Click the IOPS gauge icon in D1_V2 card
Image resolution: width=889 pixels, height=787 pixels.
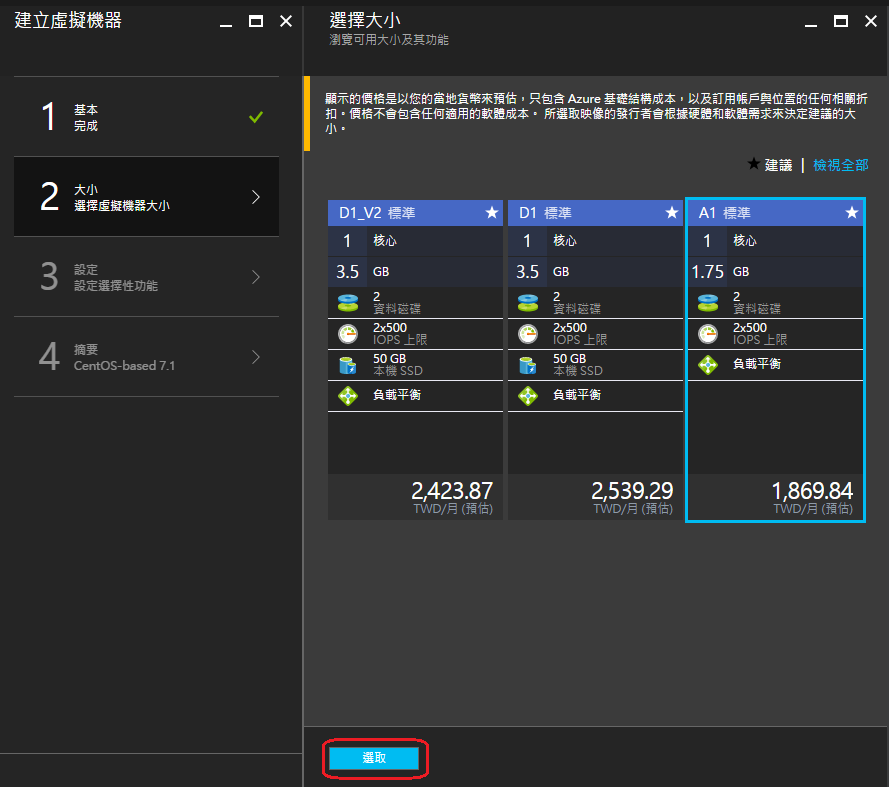[x=348, y=334]
